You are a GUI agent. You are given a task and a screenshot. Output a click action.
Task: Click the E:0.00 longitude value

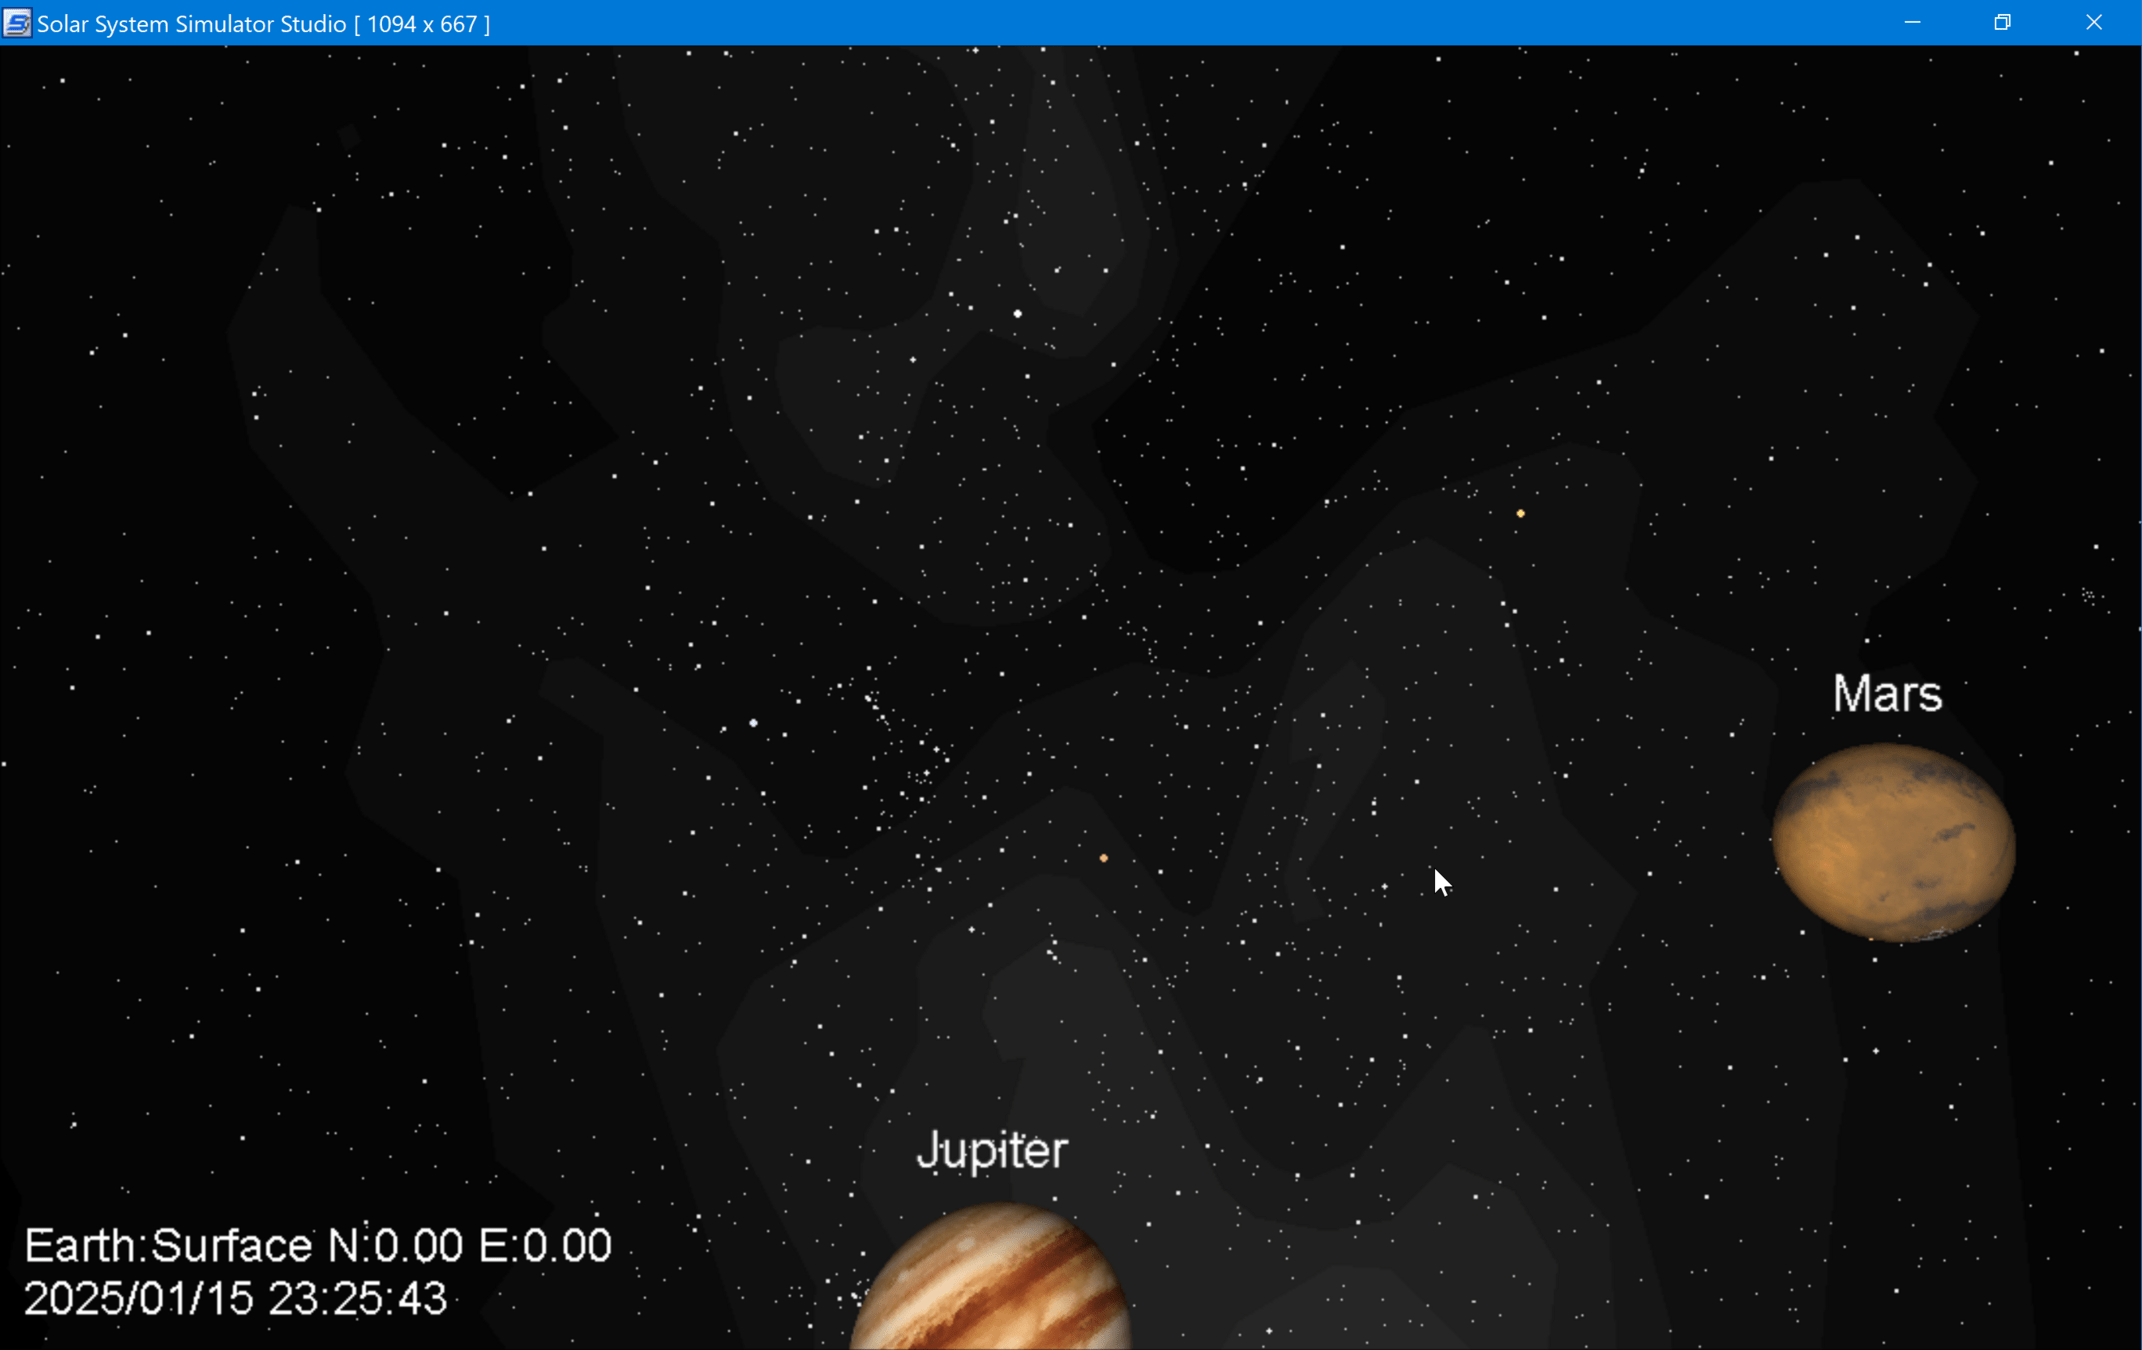pos(545,1246)
